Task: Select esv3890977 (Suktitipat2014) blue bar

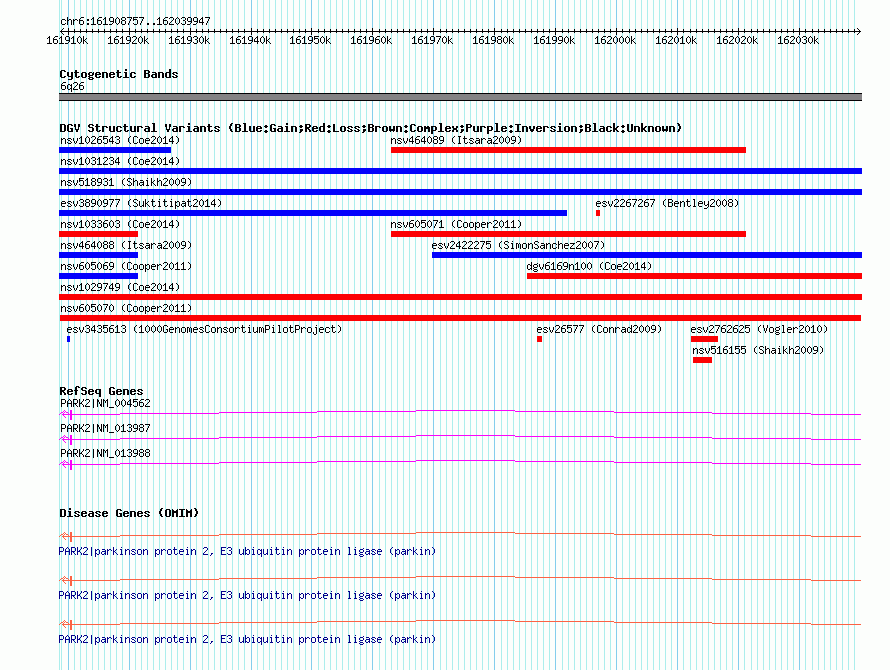Action: click(313, 213)
